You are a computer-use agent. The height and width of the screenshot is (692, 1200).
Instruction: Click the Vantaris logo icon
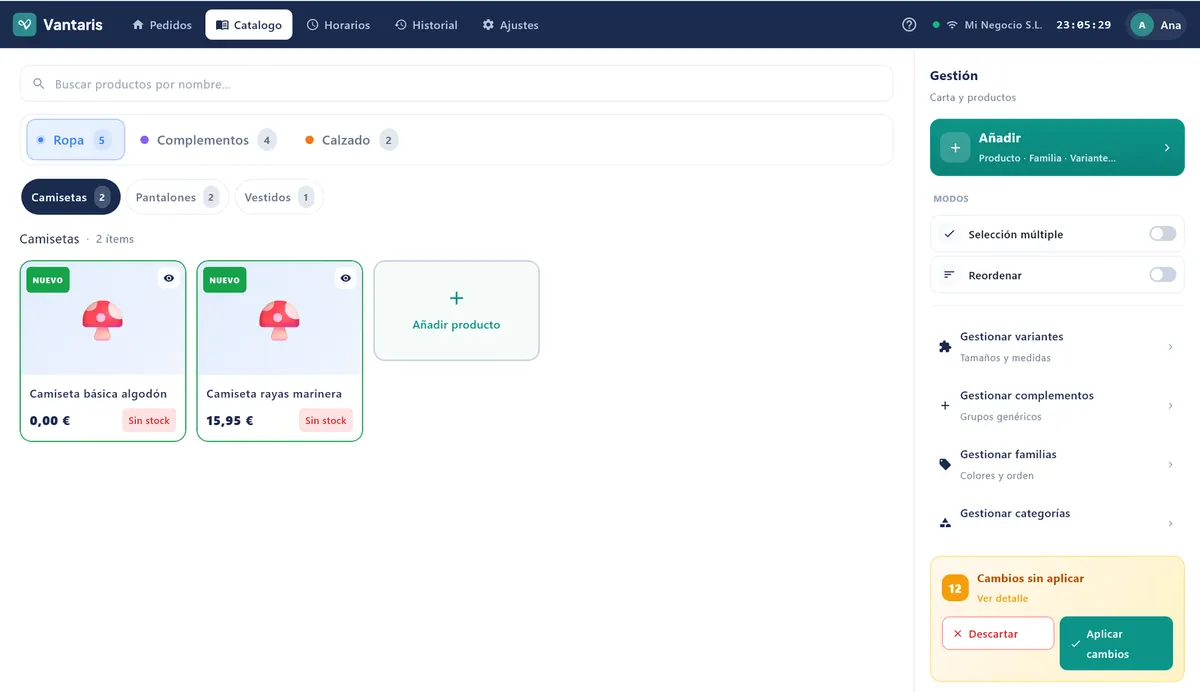[x=25, y=25]
